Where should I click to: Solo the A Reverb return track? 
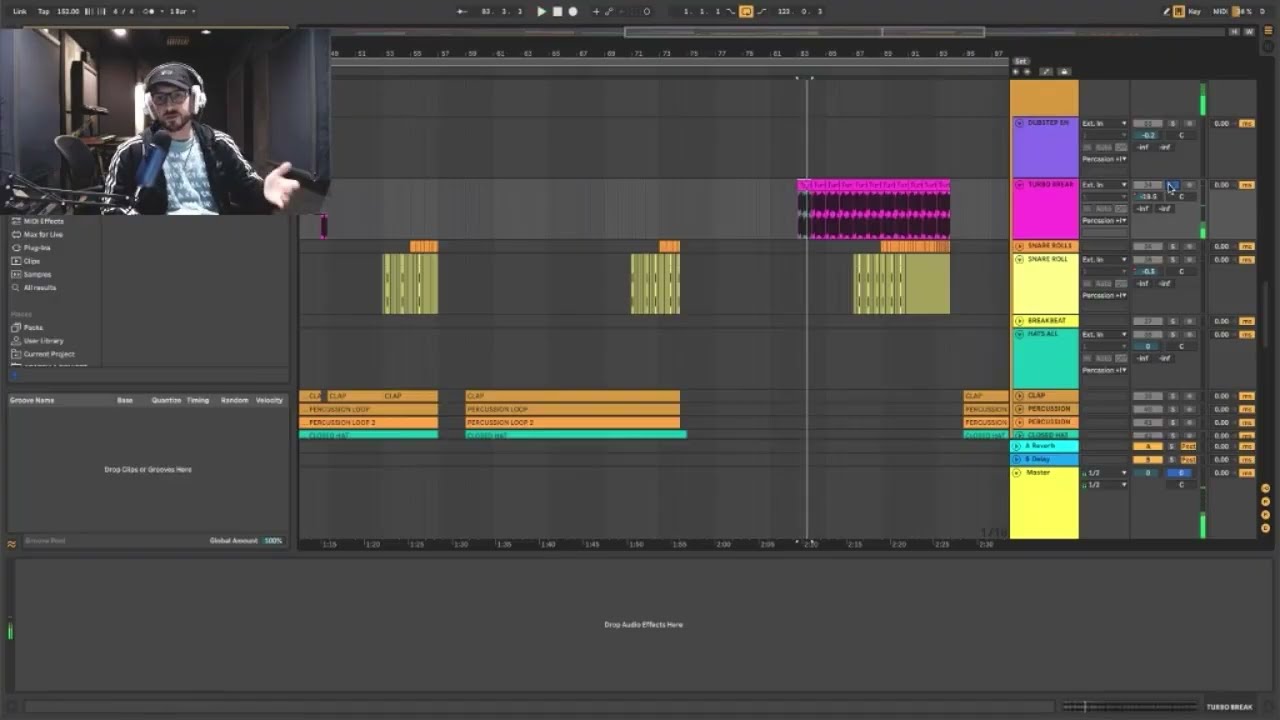(1173, 446)
